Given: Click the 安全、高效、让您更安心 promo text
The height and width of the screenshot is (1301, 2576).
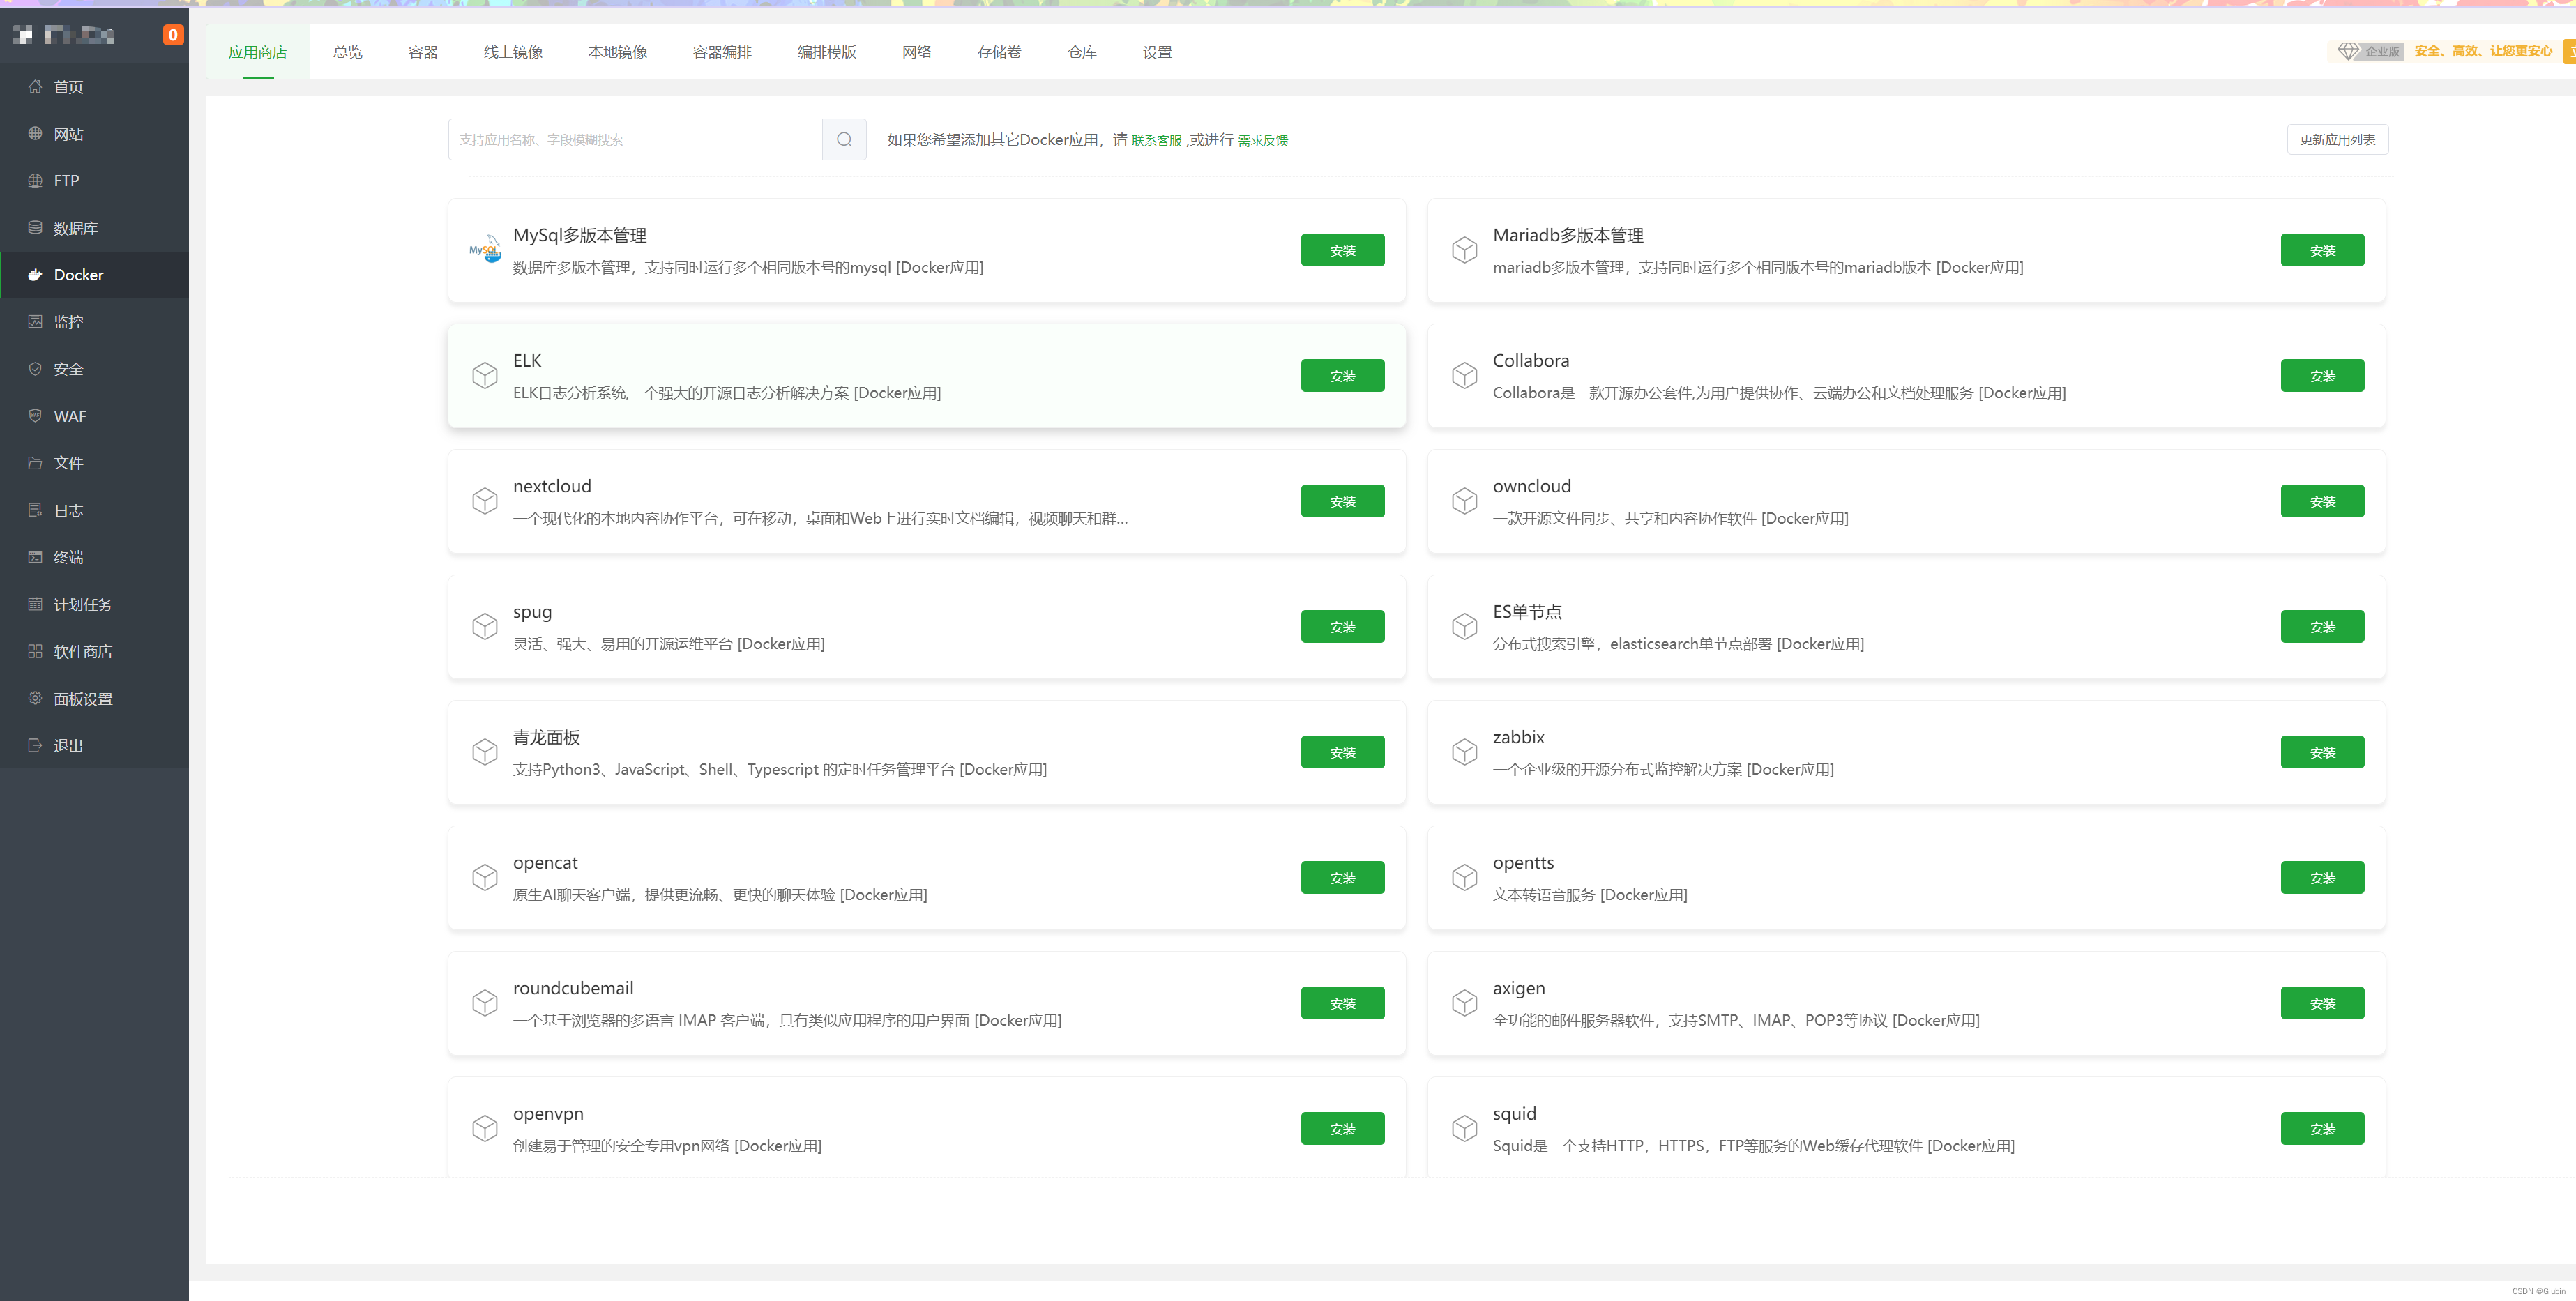Looking at the screenshot, I should pos(2483,51).
